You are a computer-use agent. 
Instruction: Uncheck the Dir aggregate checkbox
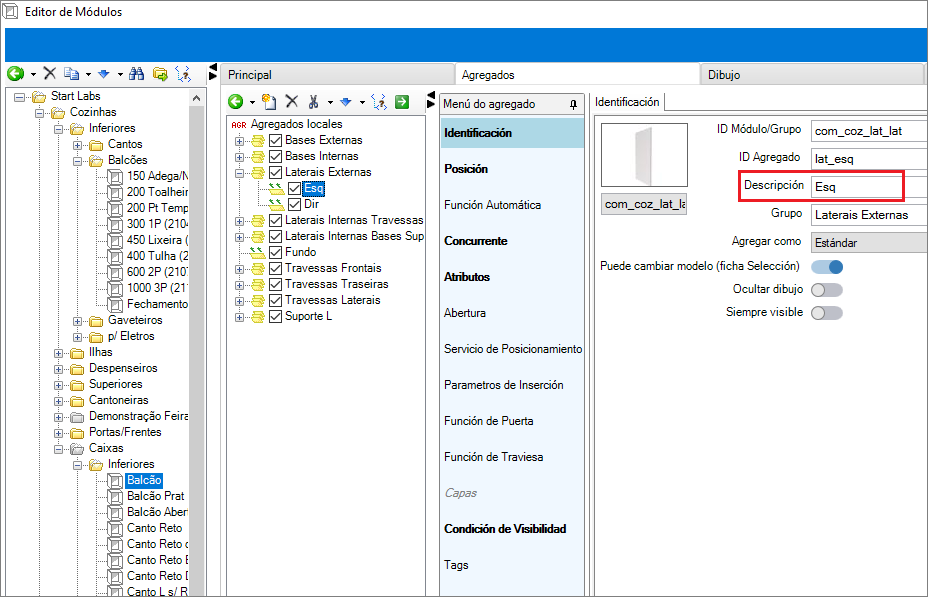coord(294,204)
